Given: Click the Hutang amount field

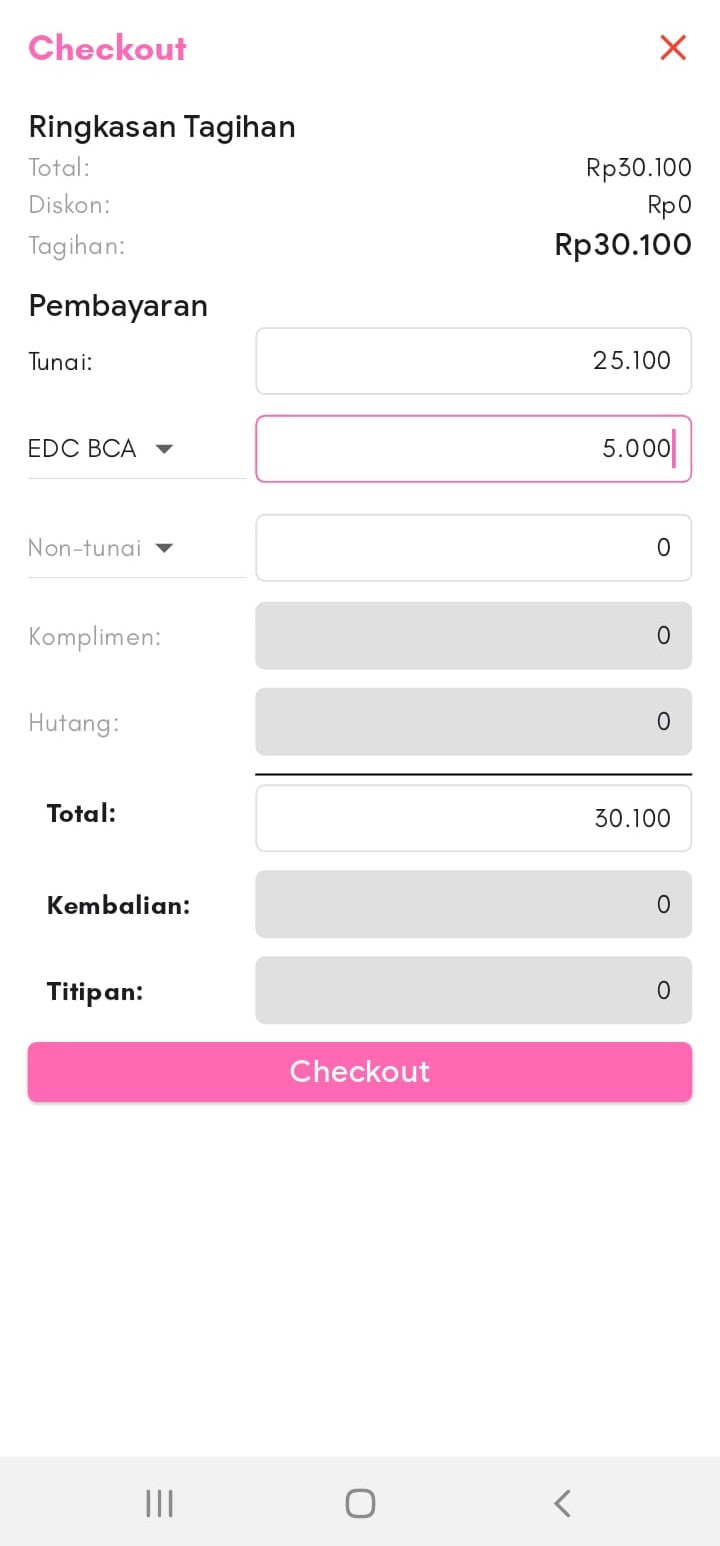Looking at the screenshot, I should click(x=473, y=722).
